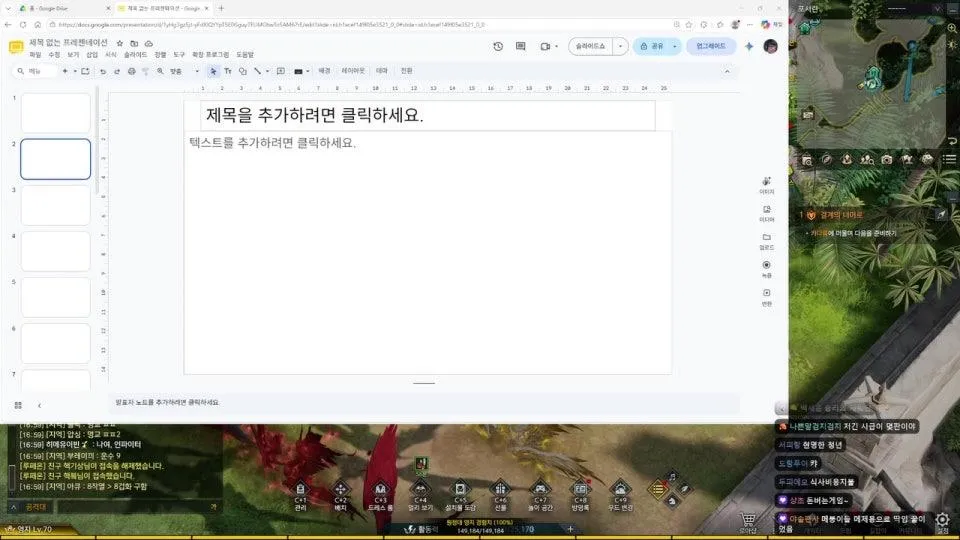Image resolution: width=960 pixels, height=540 pixels.
Task: Click the menu search box
Action: [36, 72]
